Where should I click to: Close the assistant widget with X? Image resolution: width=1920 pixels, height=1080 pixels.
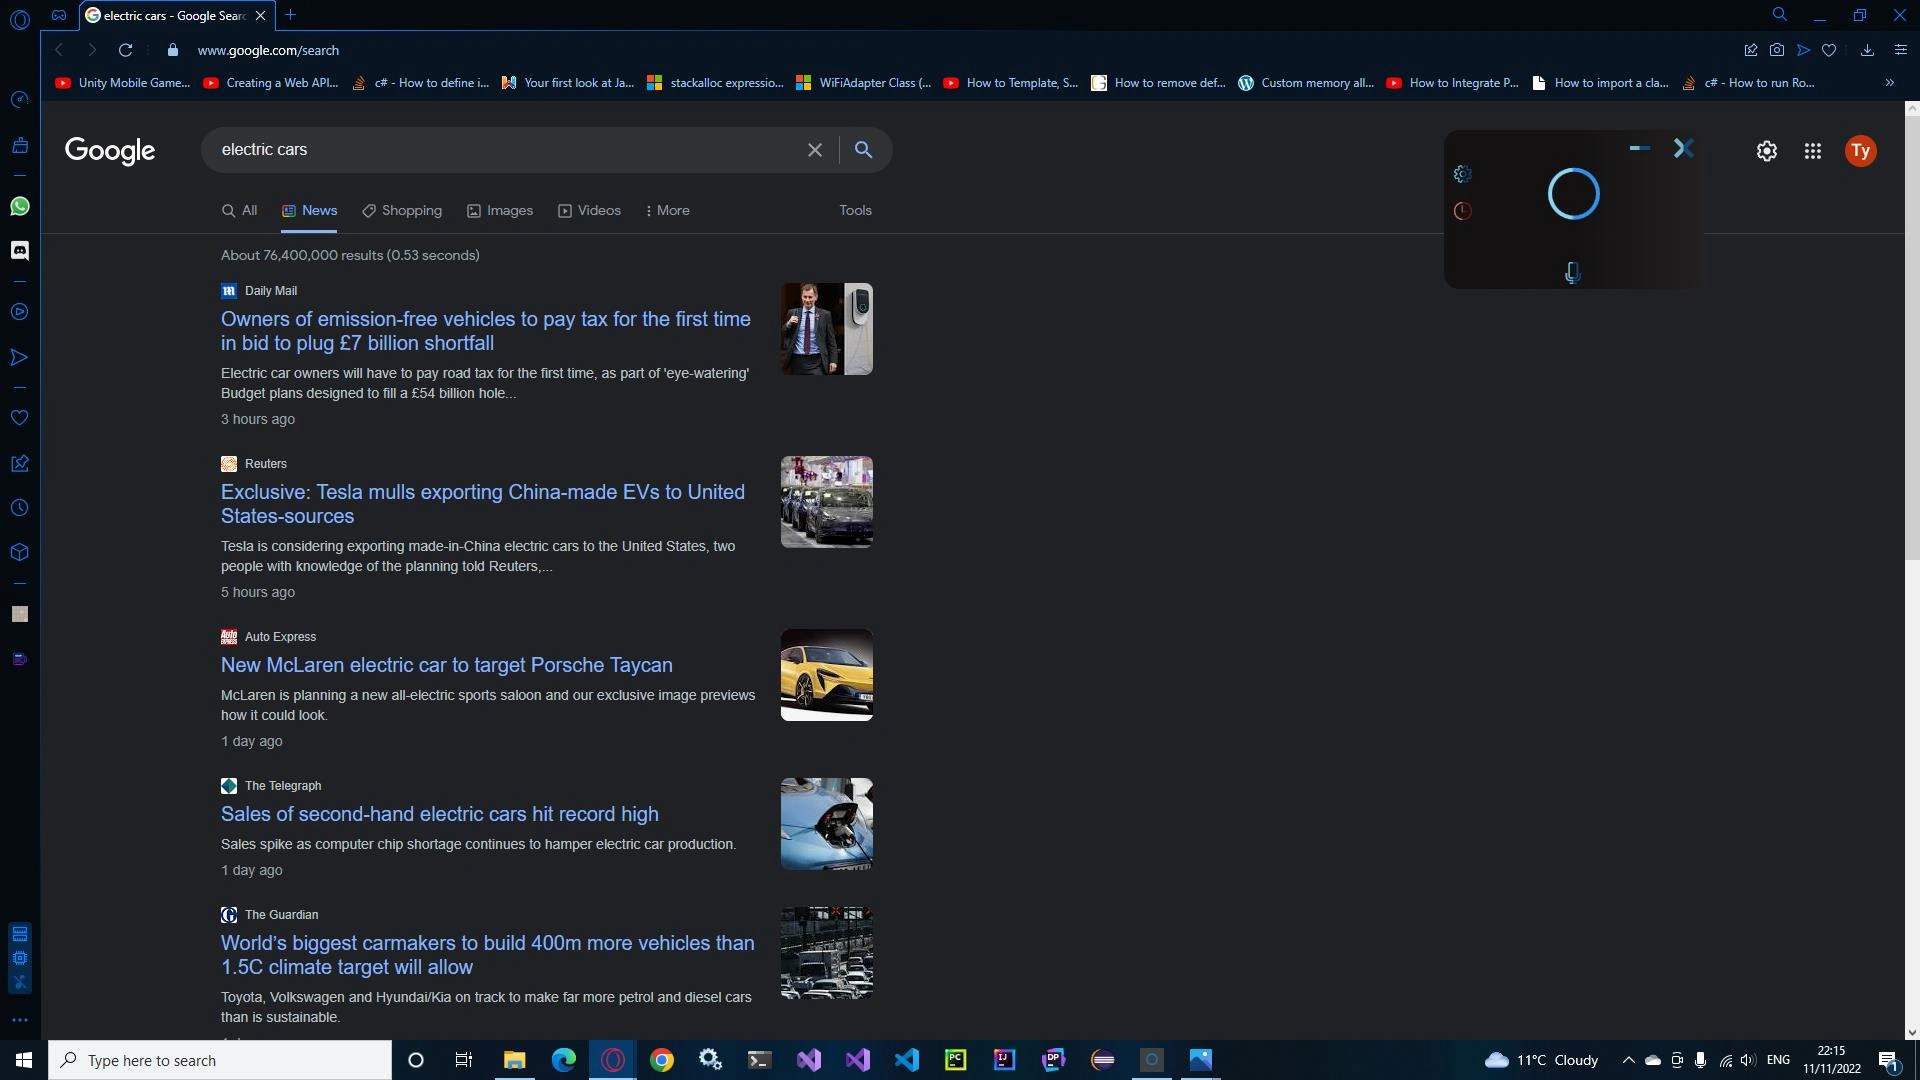tap(1684, 149)
